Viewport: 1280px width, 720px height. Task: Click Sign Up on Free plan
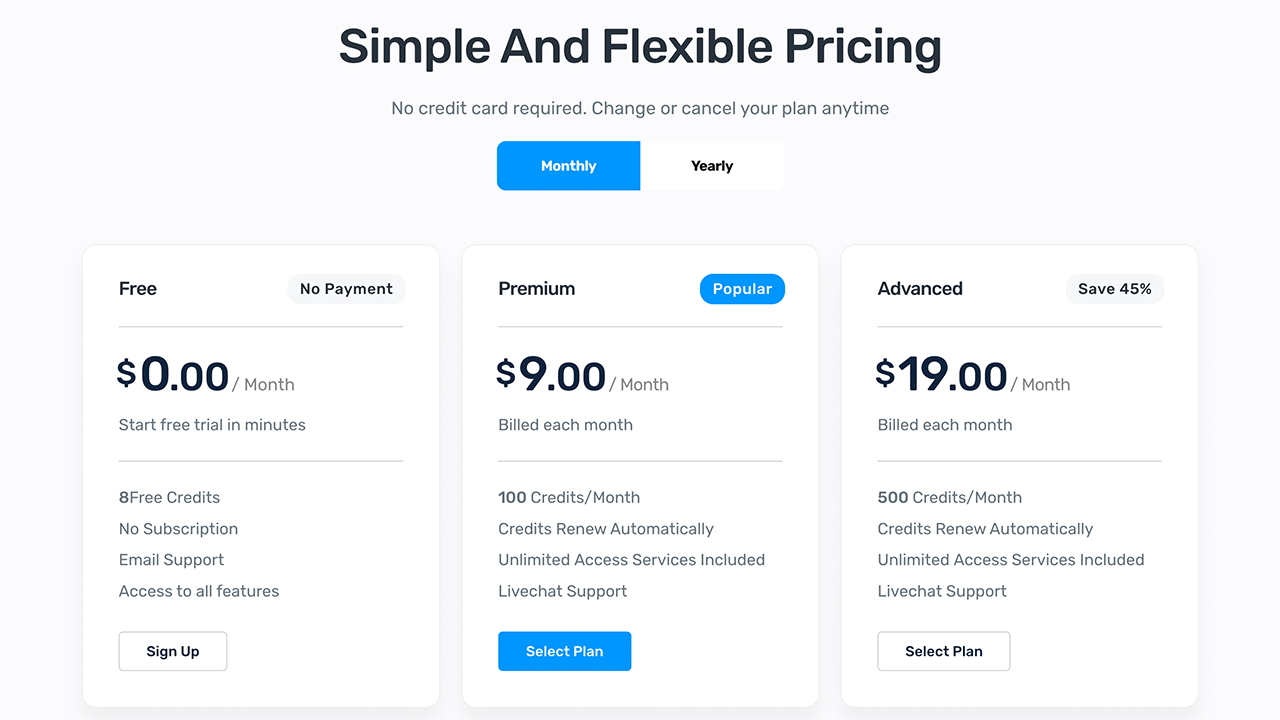point(173,651)
